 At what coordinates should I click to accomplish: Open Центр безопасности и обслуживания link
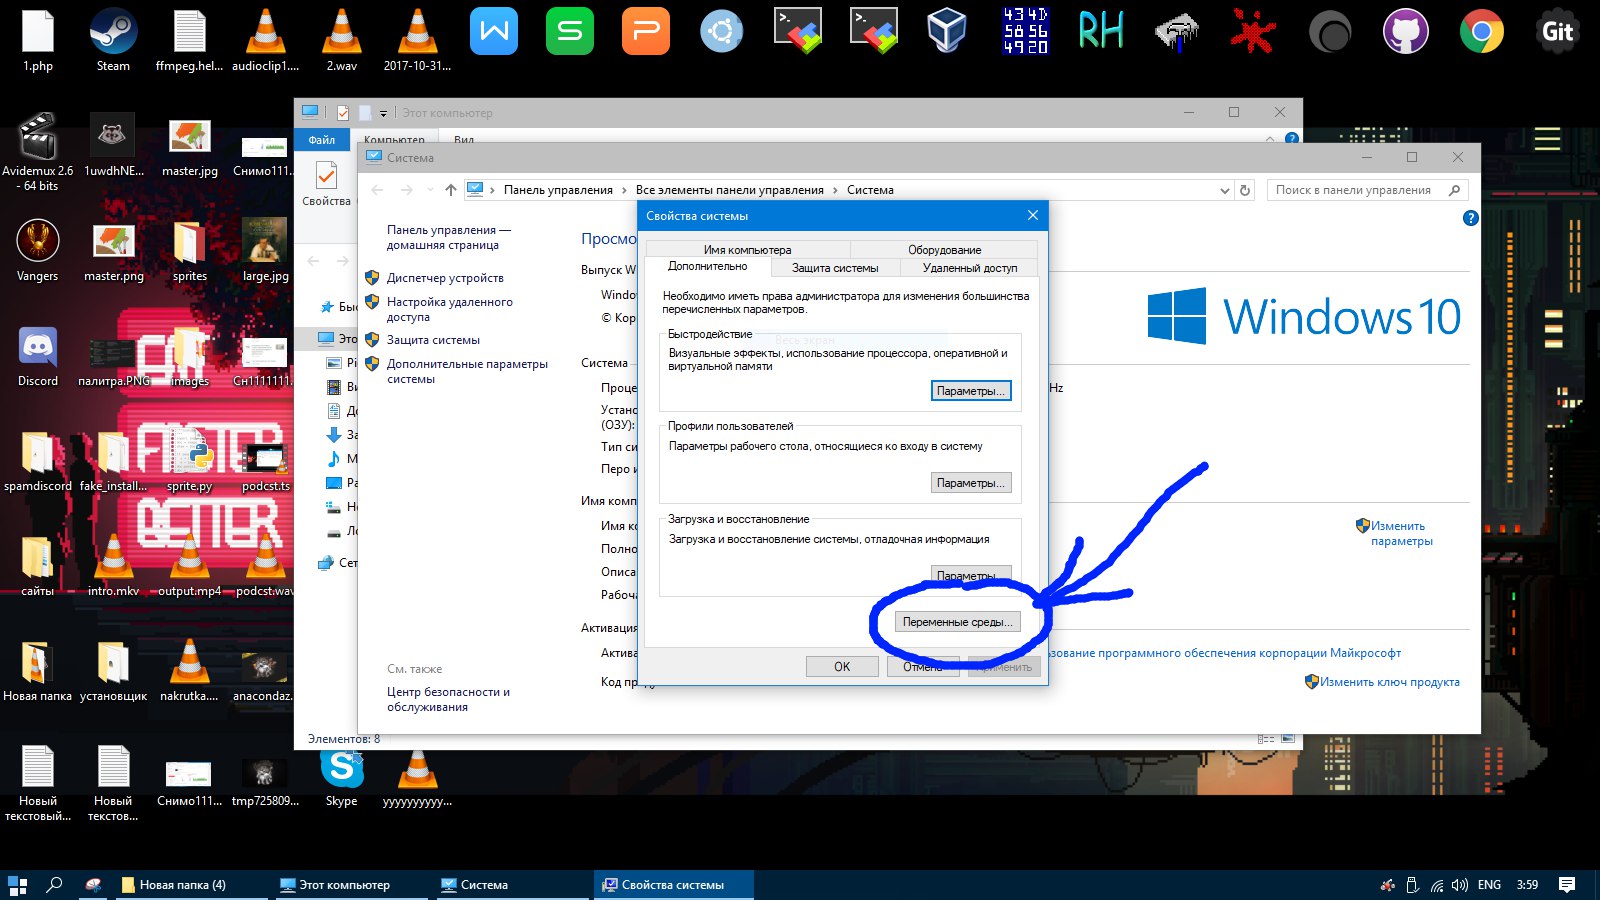pyautogui.click(x=448, y=699)
